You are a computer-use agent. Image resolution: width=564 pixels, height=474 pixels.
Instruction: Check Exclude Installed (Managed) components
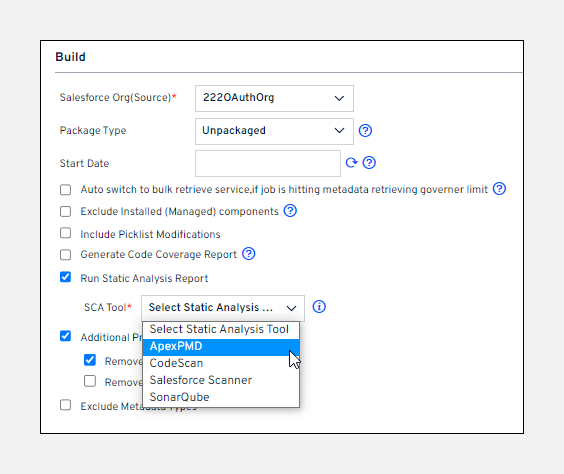click(x=65, y=211)
